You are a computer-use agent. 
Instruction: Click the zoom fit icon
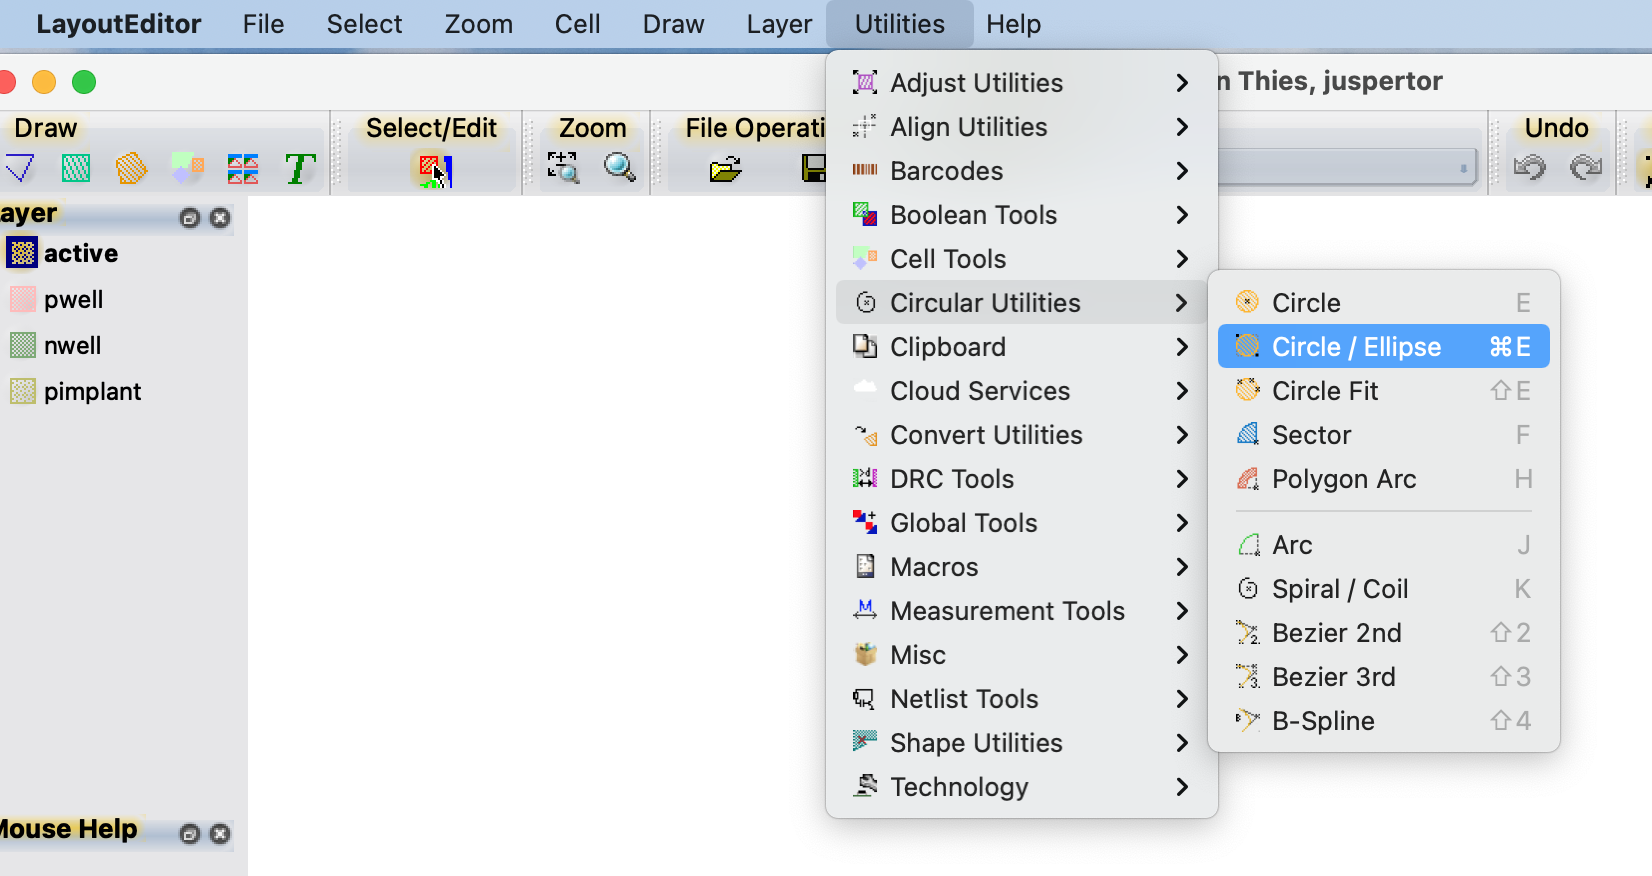[x=563, y=167]
